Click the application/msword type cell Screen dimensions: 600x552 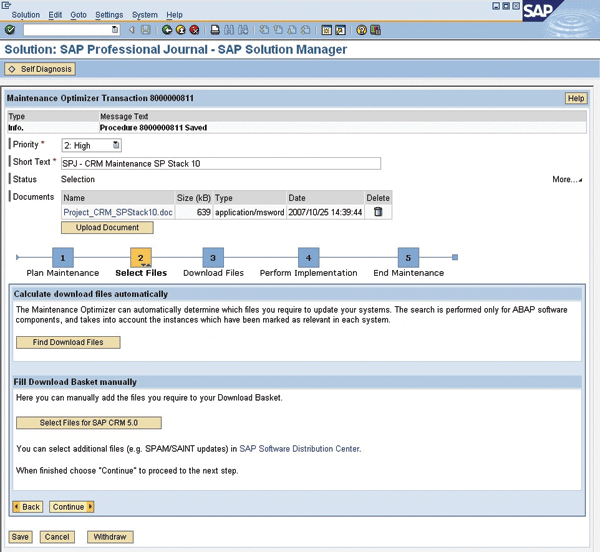pos(249,212)
